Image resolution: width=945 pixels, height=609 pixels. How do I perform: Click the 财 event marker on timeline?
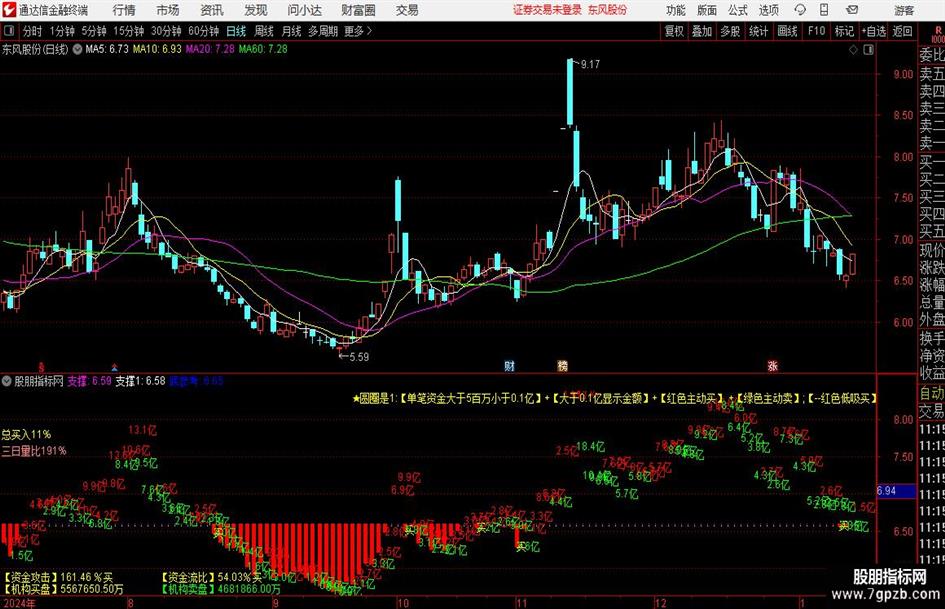click(x=509, y=365)
